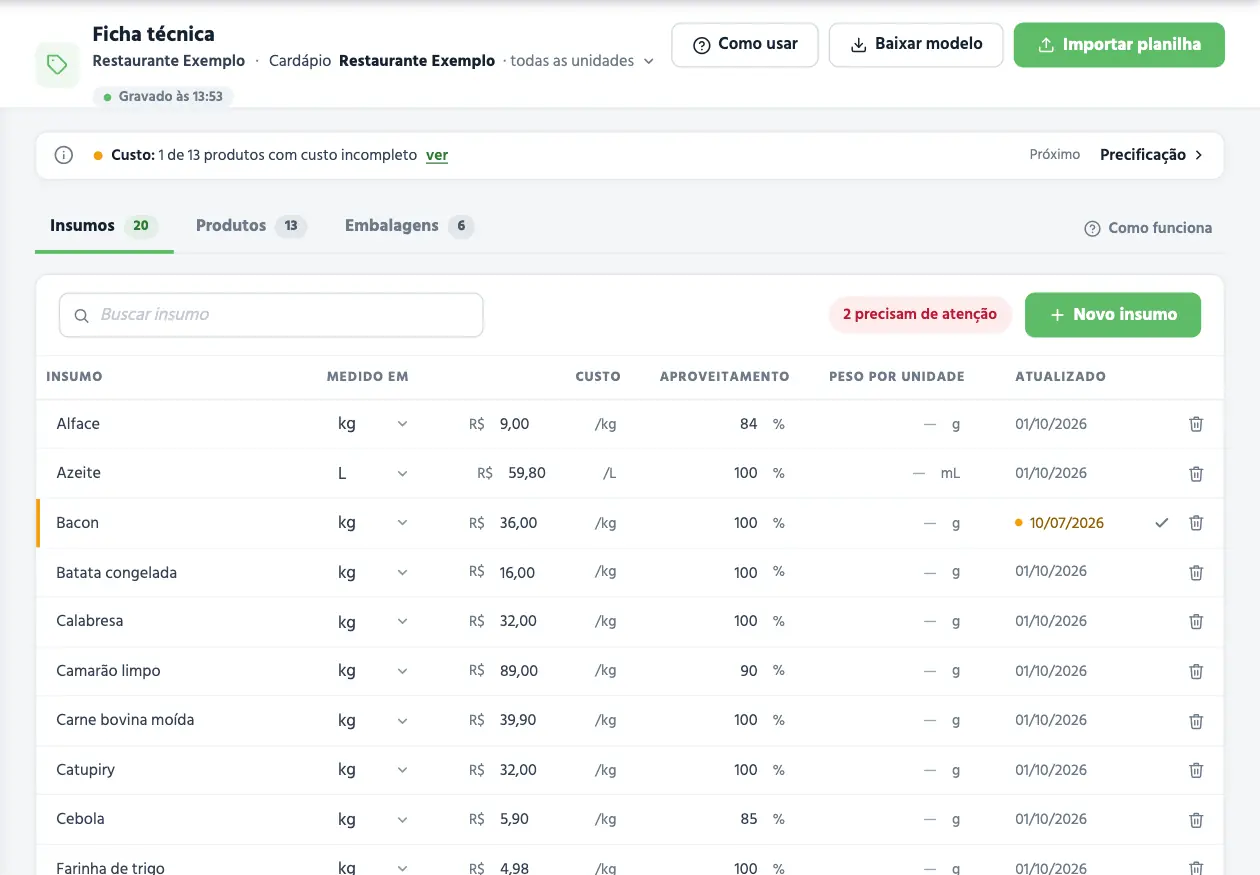
Task: Open the Como funciona help link
Action: [x=1148, y=228]
